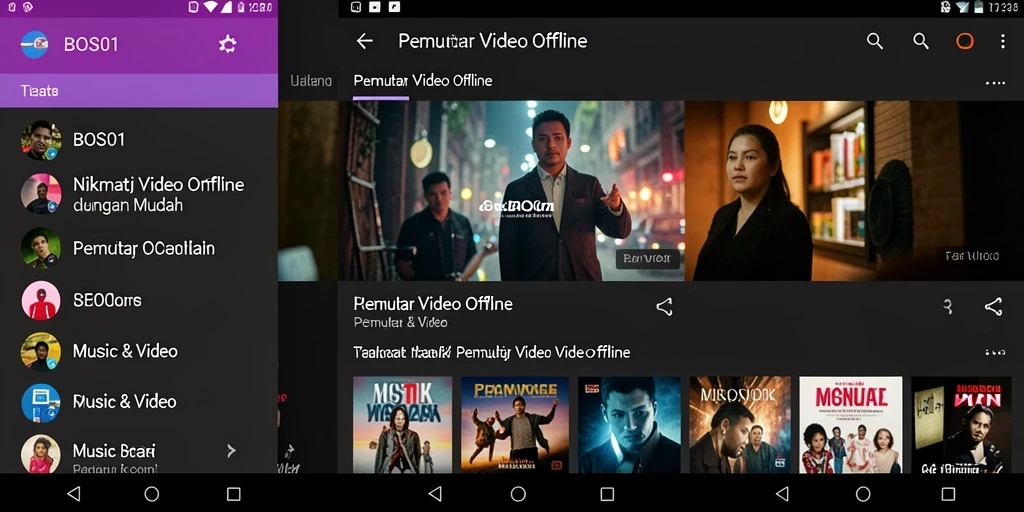This screenshot has width=1024, height=512.
Task: Tap the home circle in the left navigation bar
Action: [x=152, y=494]
